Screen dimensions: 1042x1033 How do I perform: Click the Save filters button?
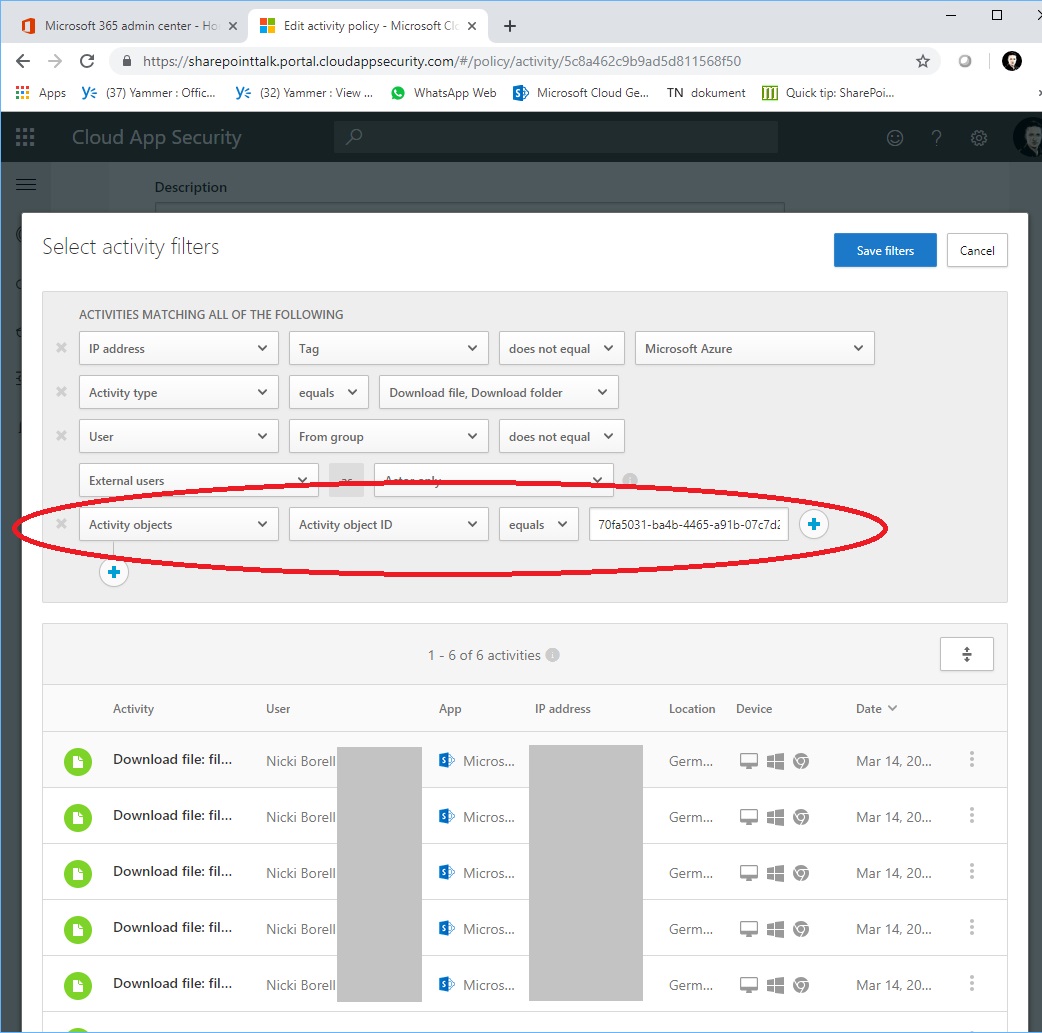(x=884, y=250)
